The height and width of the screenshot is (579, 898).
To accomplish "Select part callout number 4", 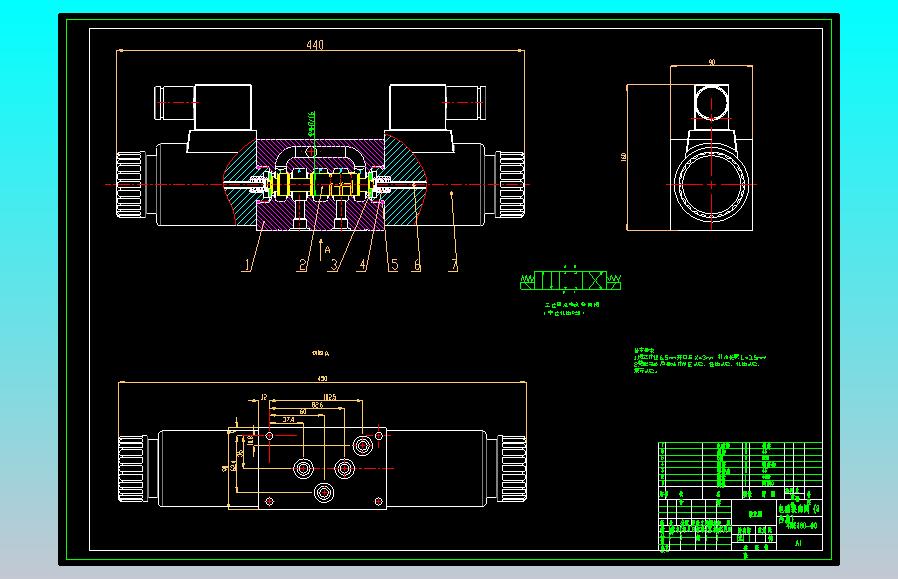I will coord(362,265).
